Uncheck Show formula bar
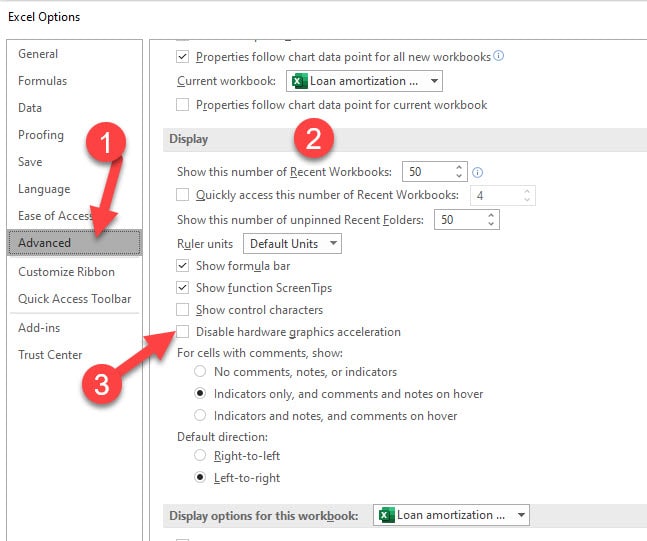647x541 pixels. [182, 266]
